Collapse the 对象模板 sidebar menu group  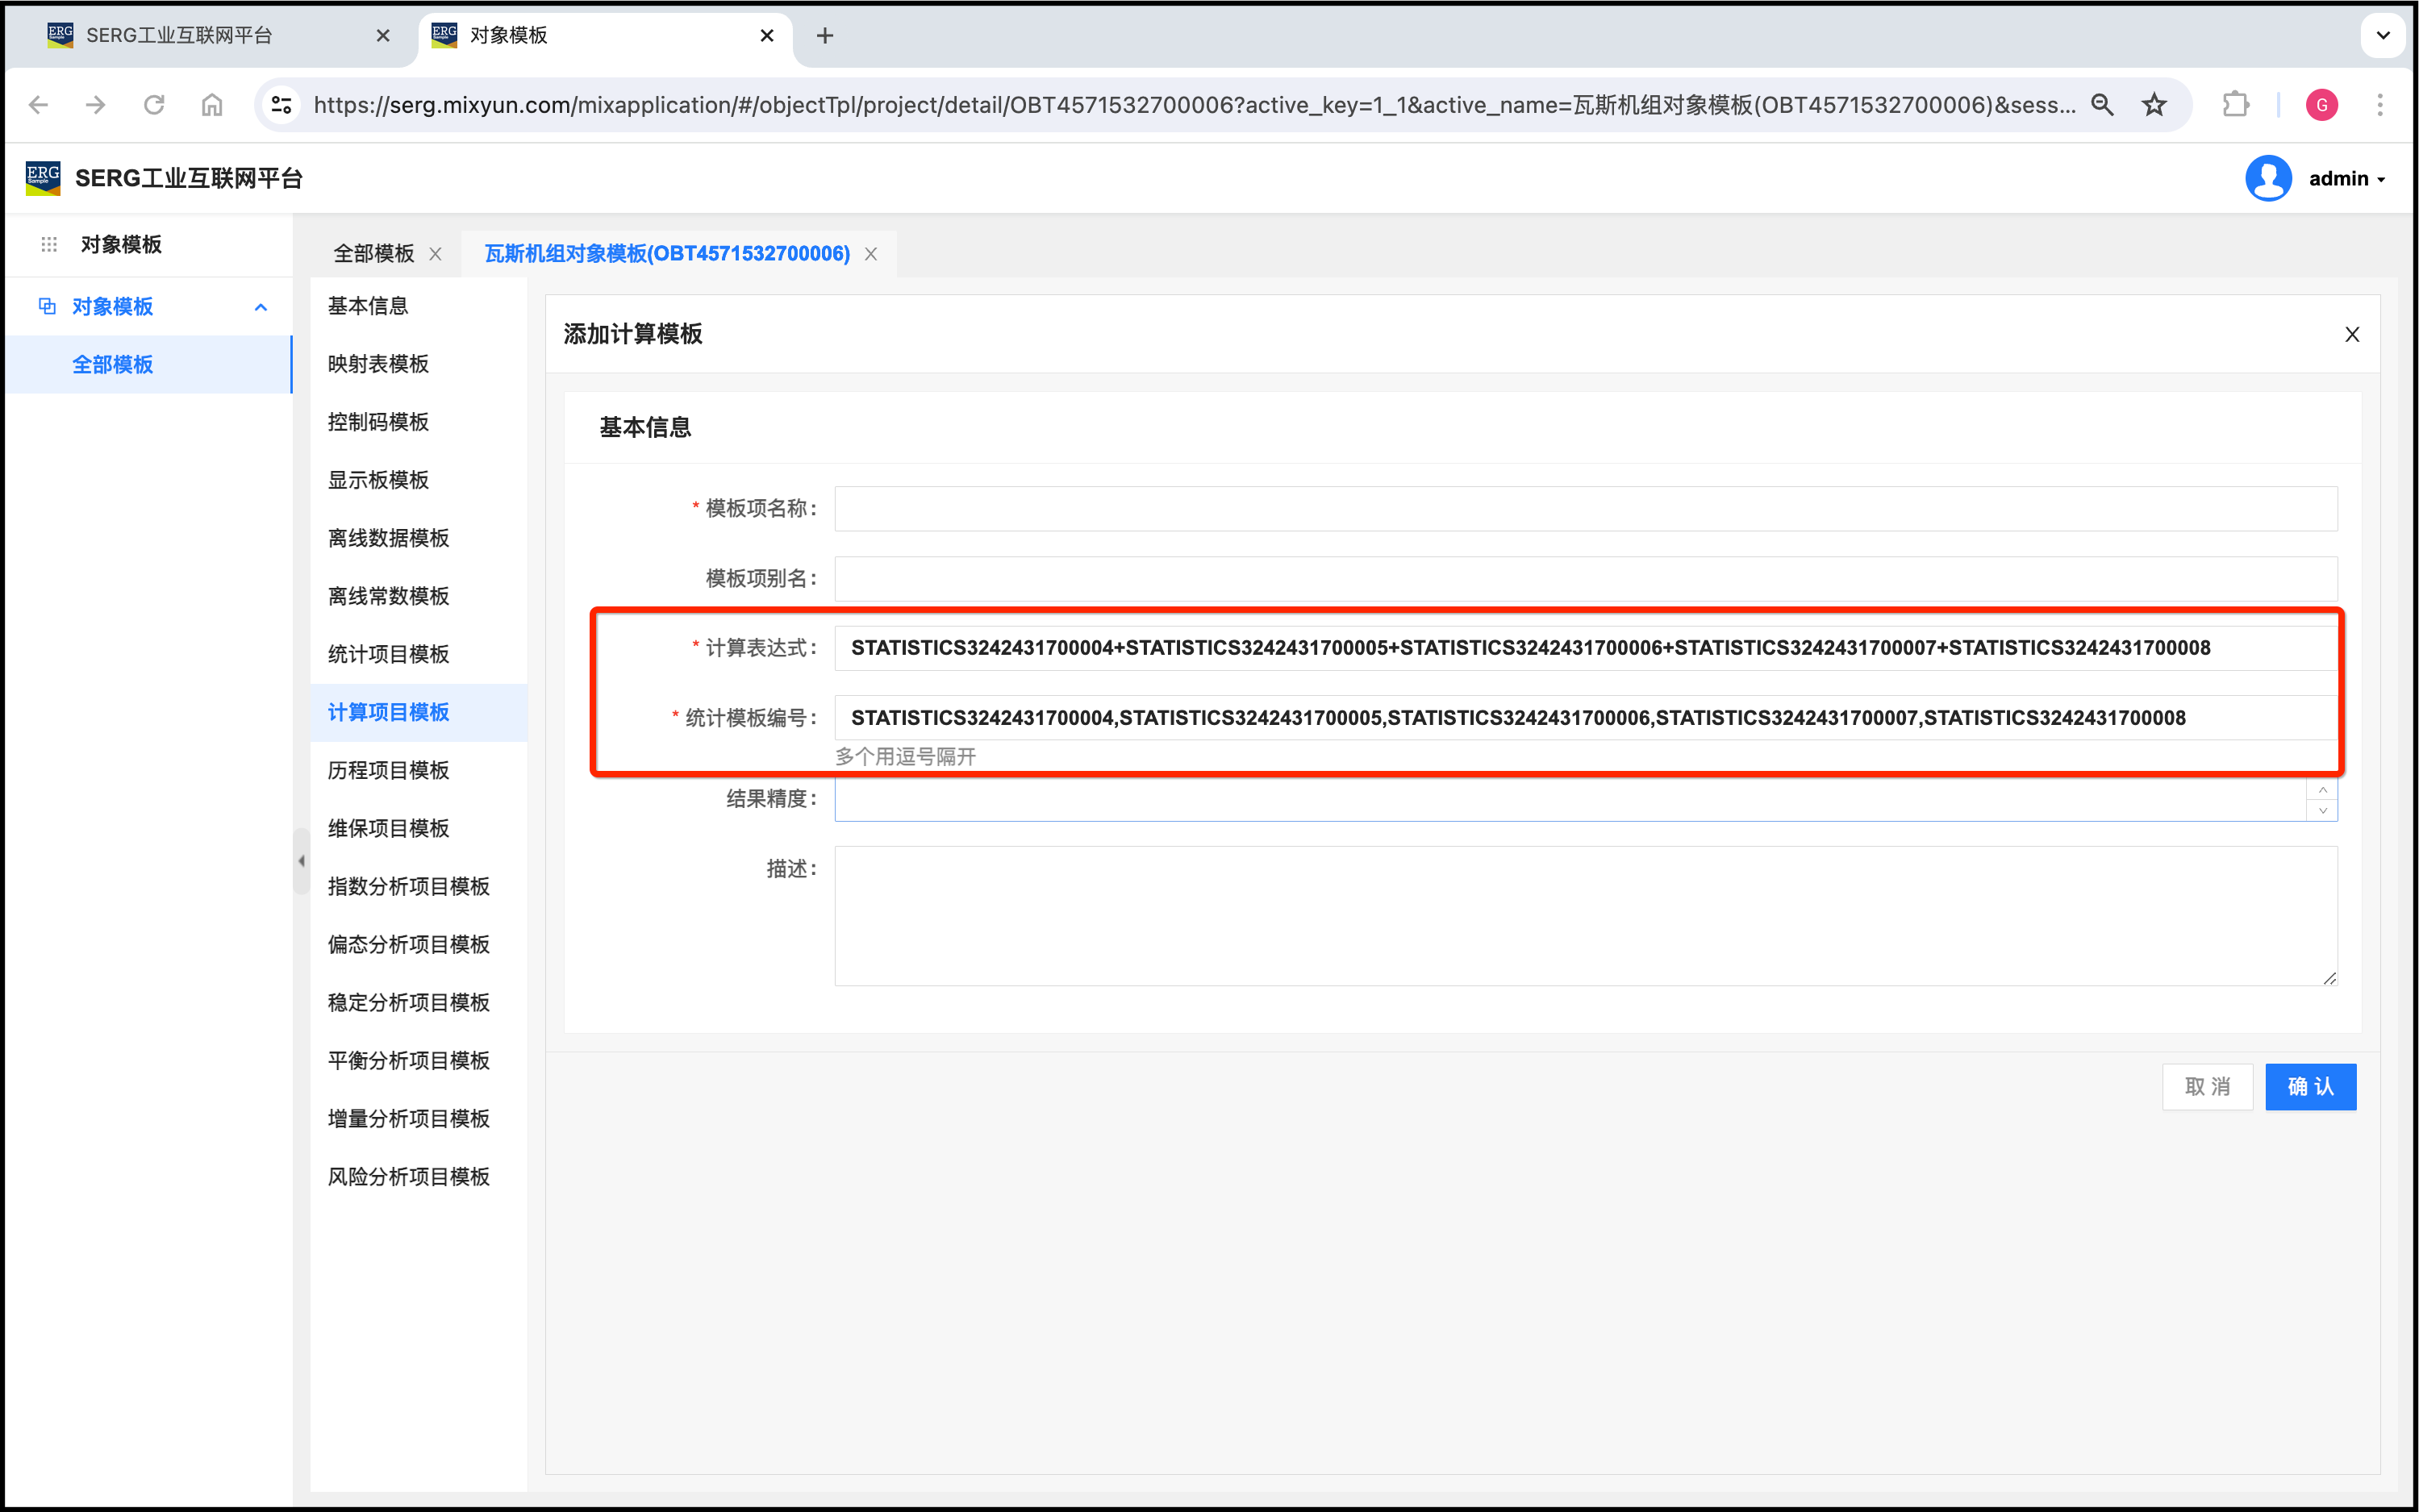tap(261, 307)
